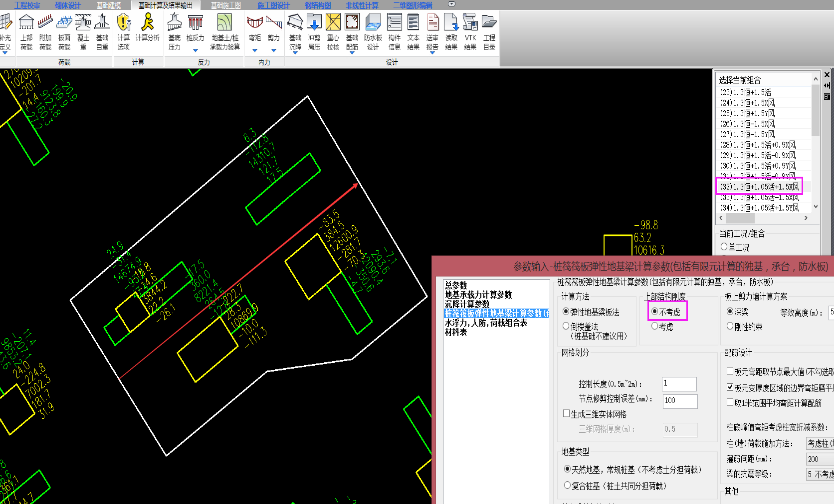Show 基底压力 results icon

(174, 22)
